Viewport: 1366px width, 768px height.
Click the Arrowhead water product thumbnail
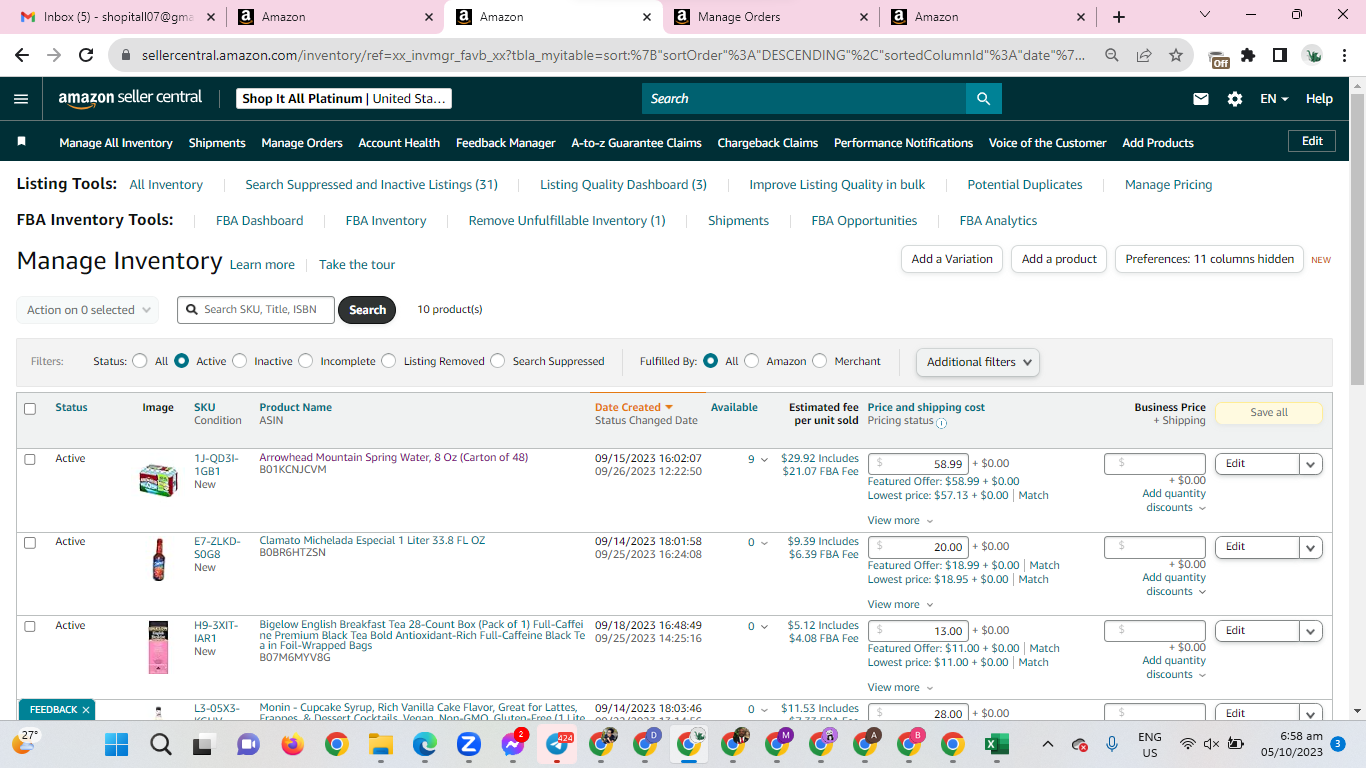[x=158, y=480]
